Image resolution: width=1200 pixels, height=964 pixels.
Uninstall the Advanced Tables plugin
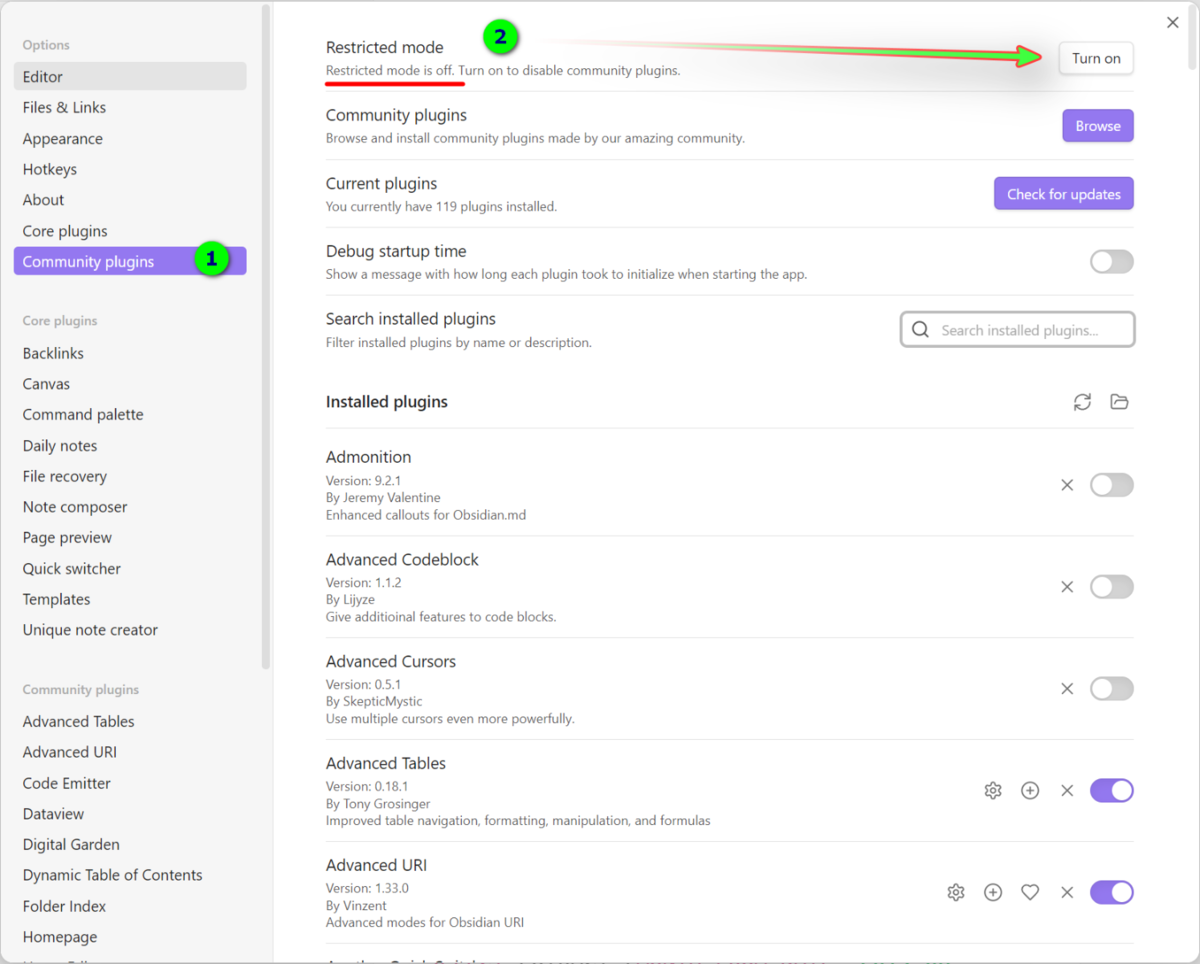[1067, 791]
